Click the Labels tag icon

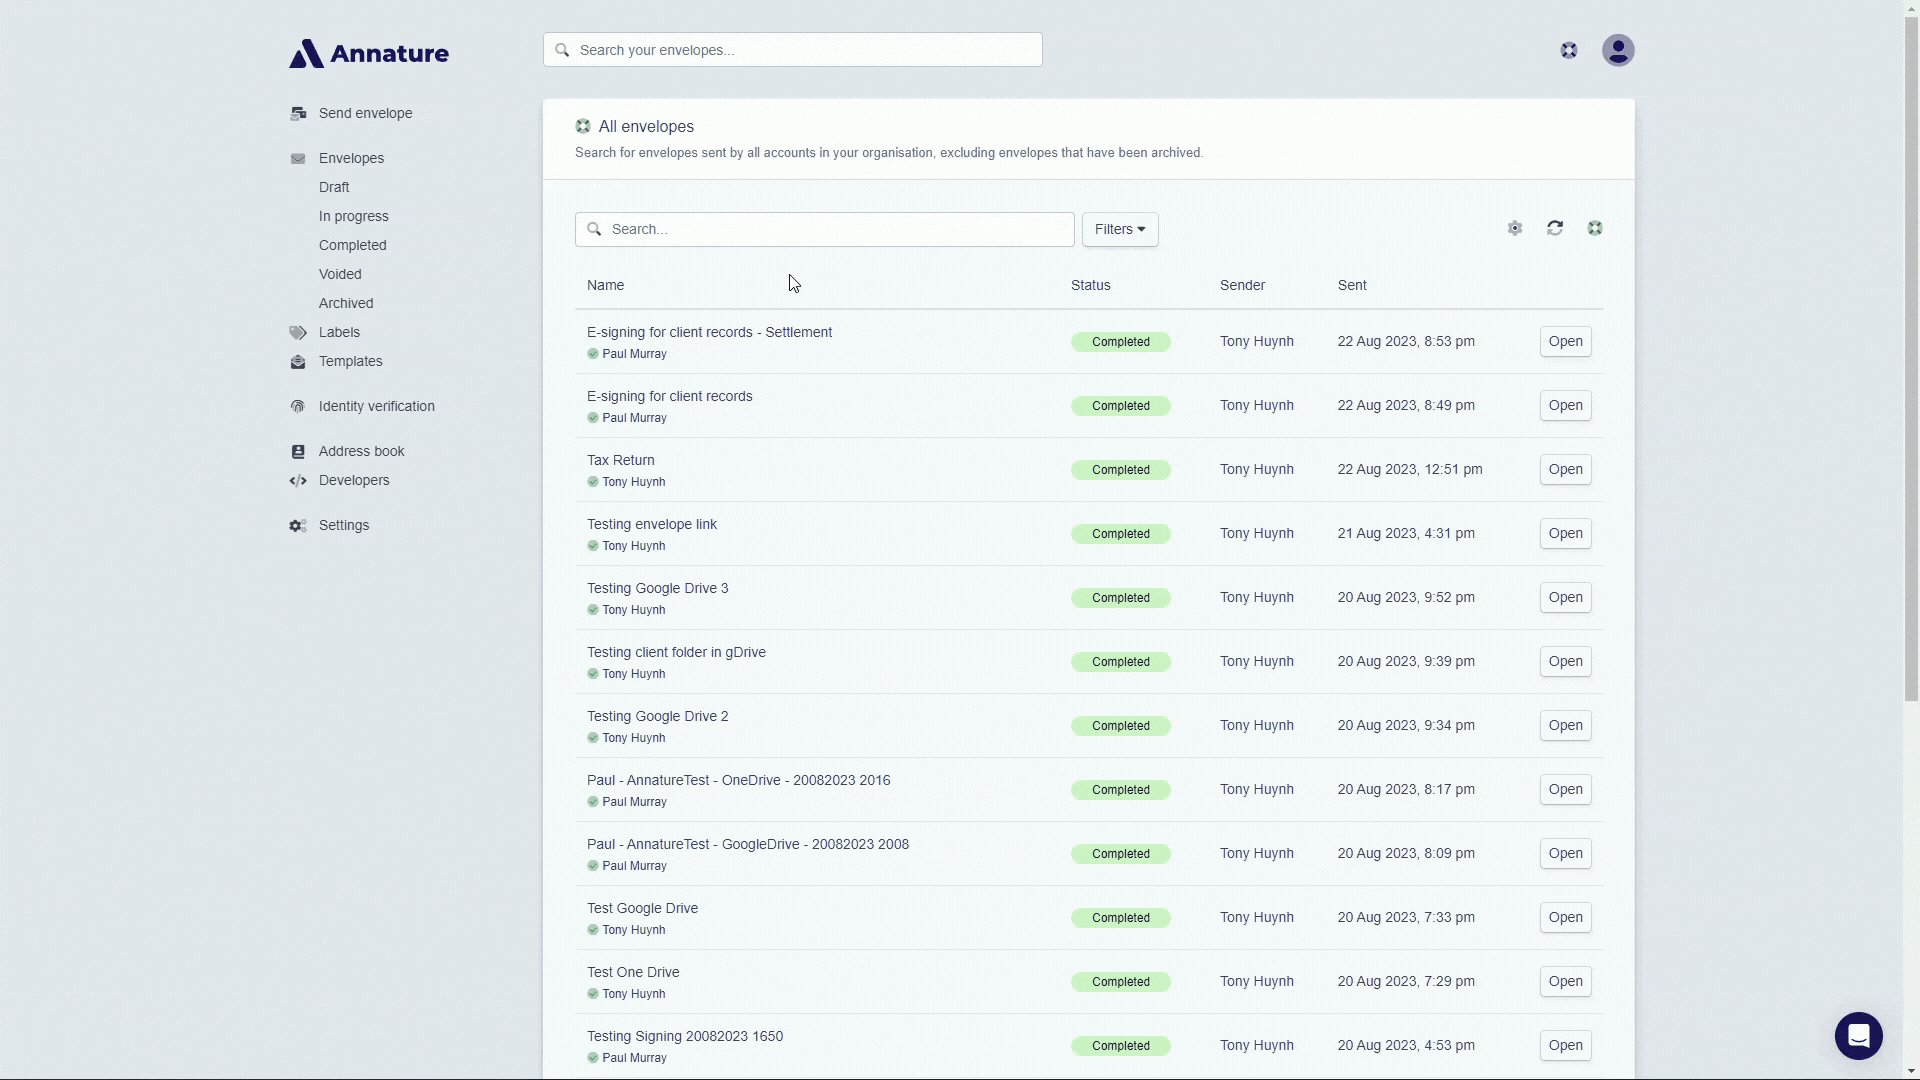click(298, 333)
